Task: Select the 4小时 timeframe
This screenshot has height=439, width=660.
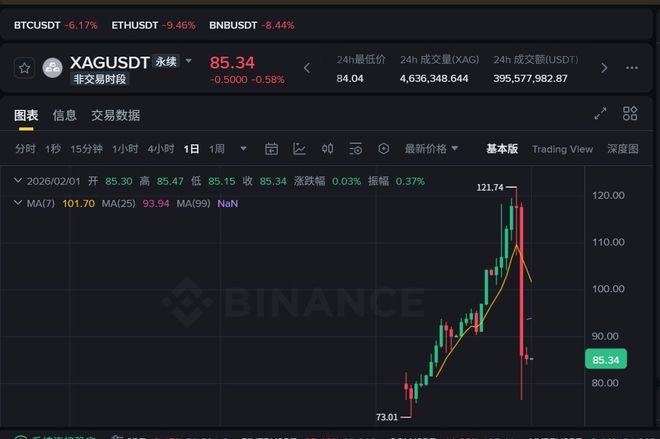Action: click(161, 149)
